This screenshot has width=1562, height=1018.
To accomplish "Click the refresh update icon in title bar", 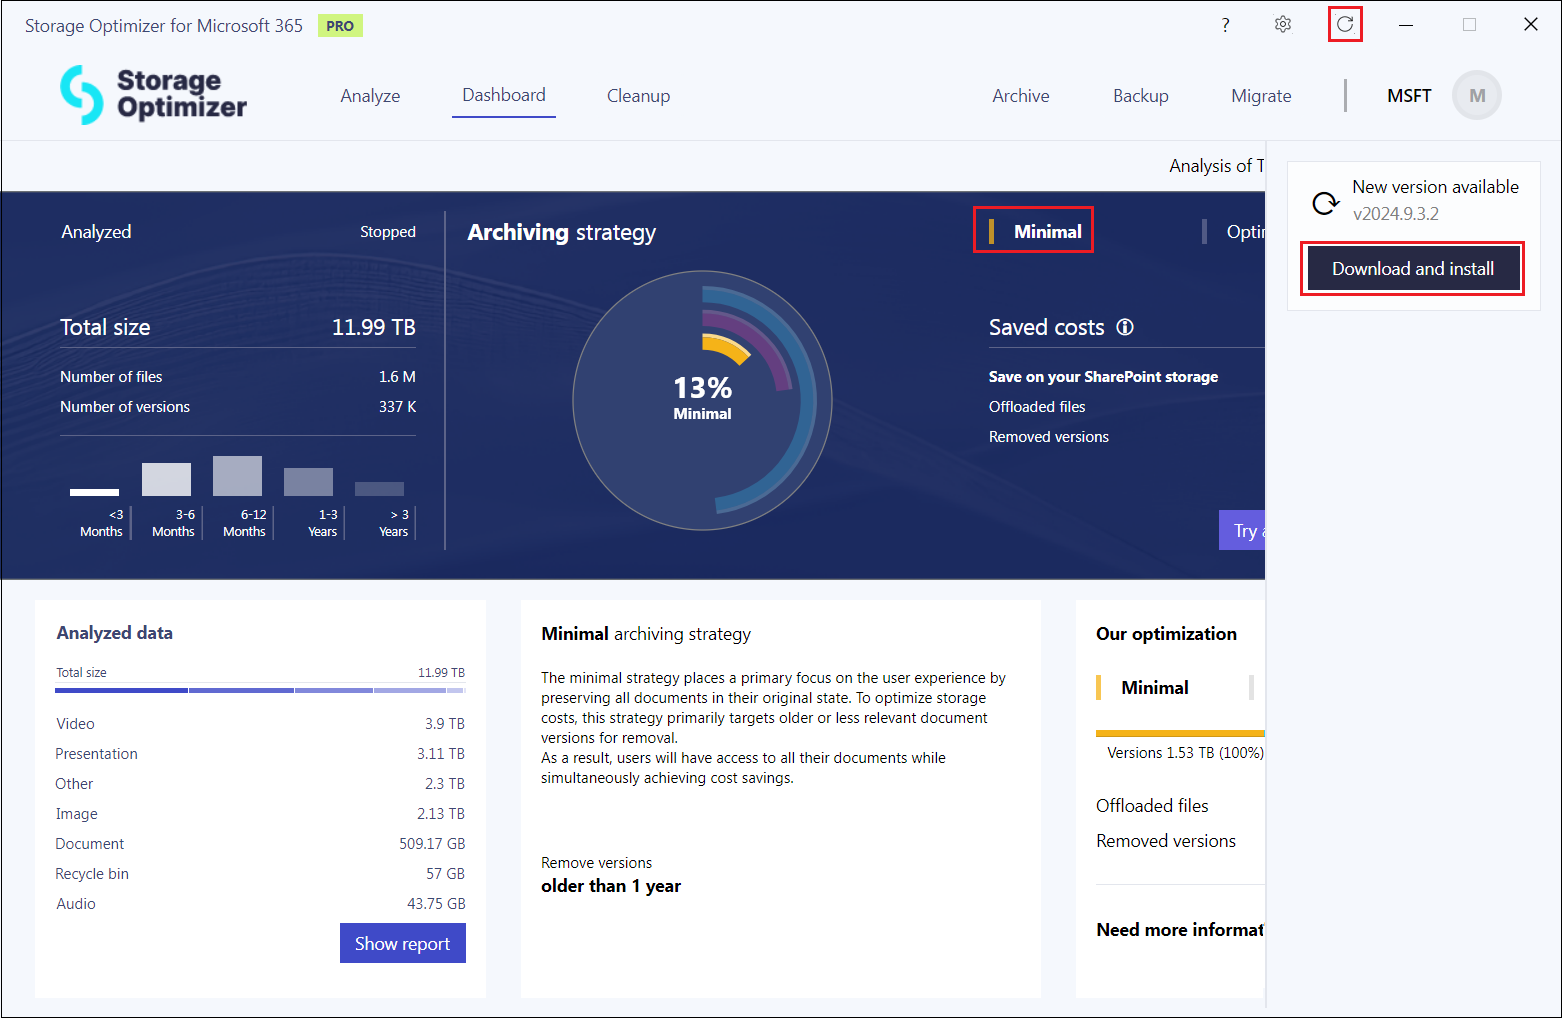I will tap(1345, 24).
